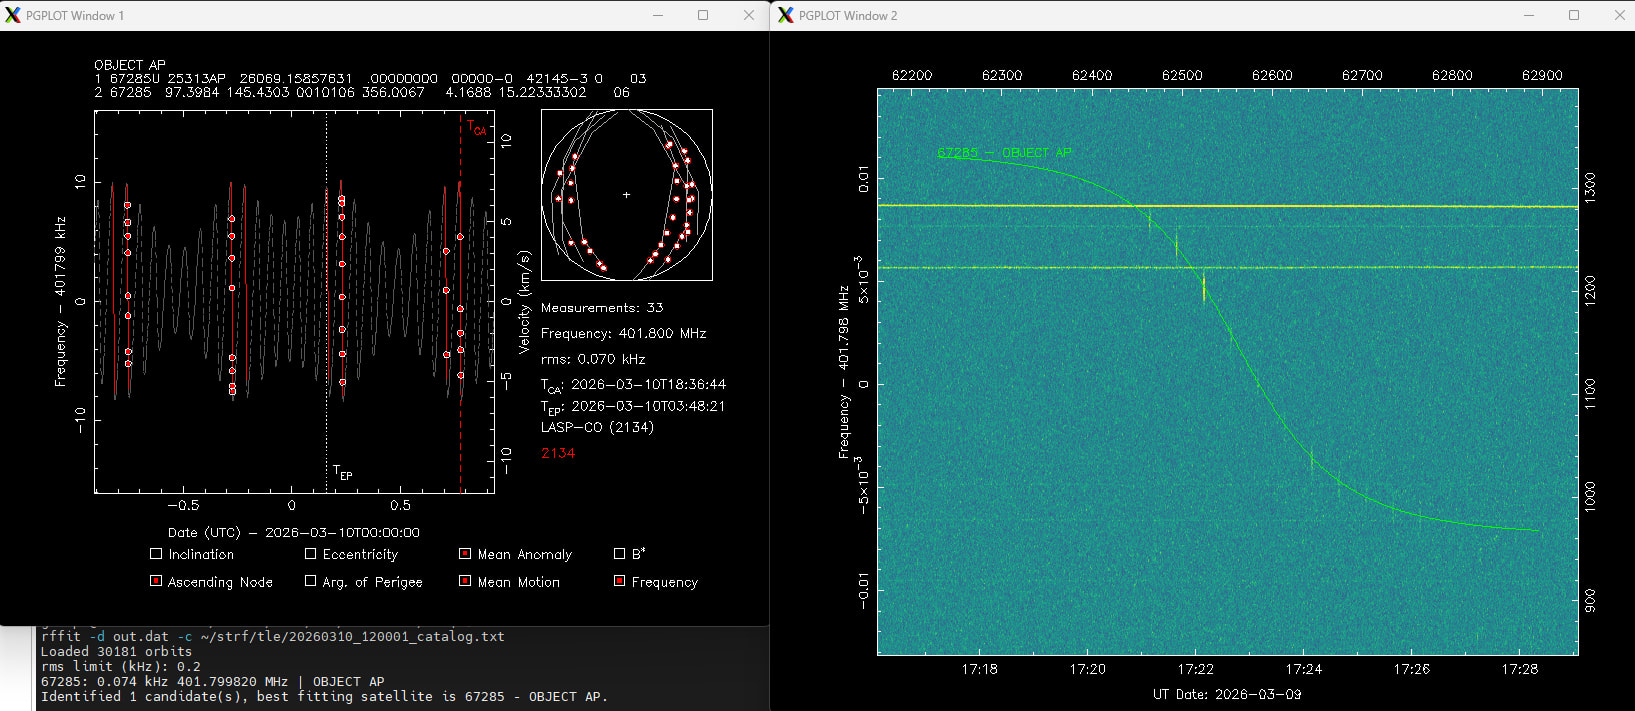Viewport: 1635px width, 711px height.
Task: Toggle the B* drag term checkbox
Action: [x=619, y=554]
